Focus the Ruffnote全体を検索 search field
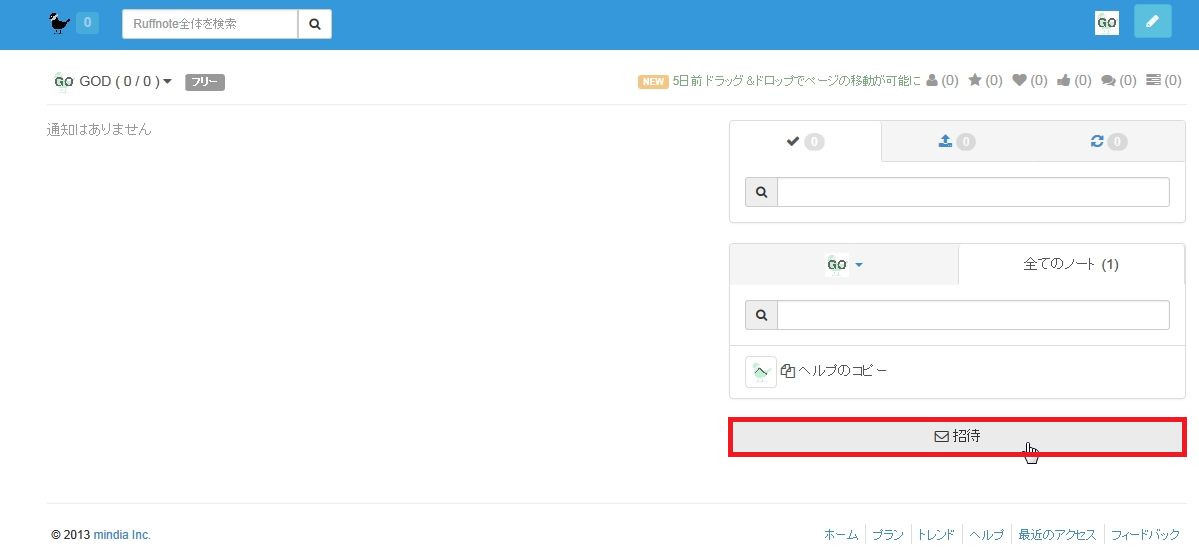This screenshot has width=1199, height=550. click(x=210, y=24)
